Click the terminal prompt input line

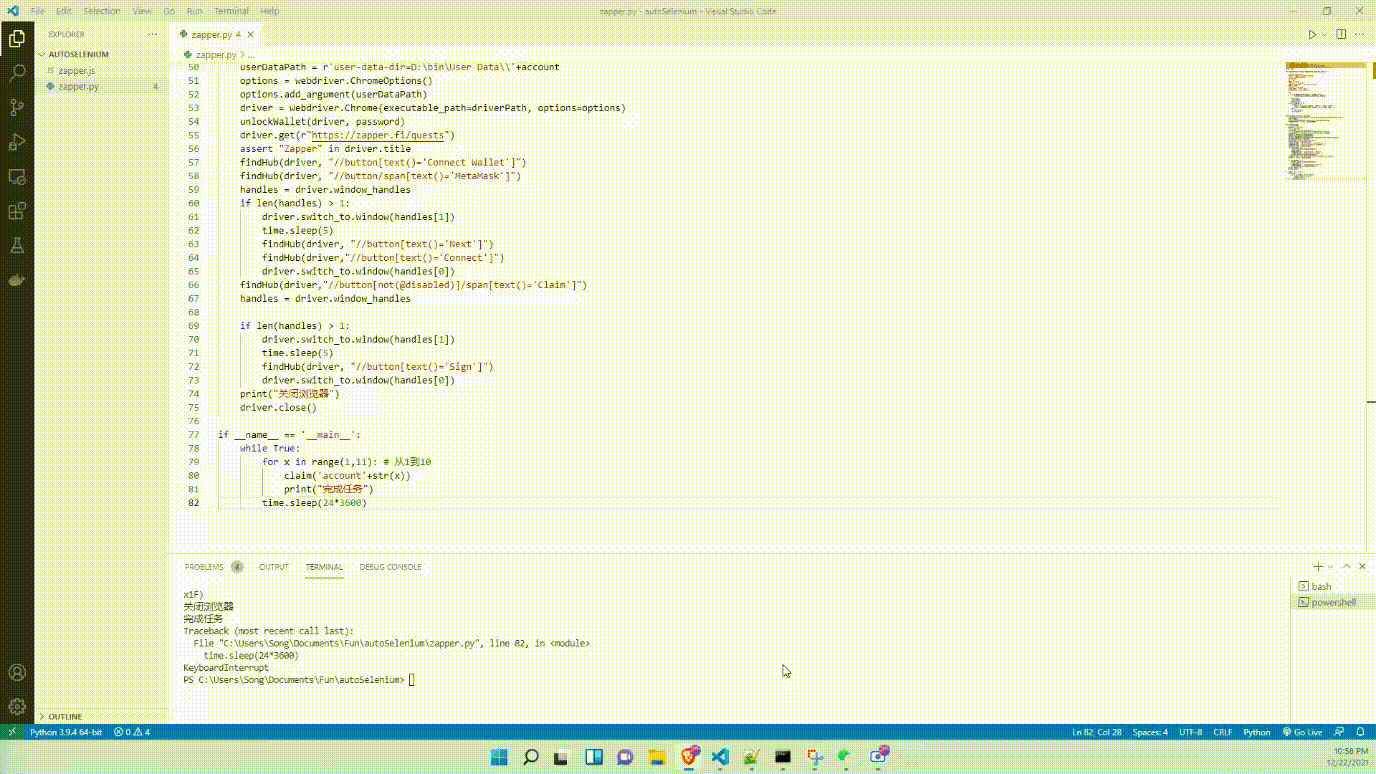[298, 680]
